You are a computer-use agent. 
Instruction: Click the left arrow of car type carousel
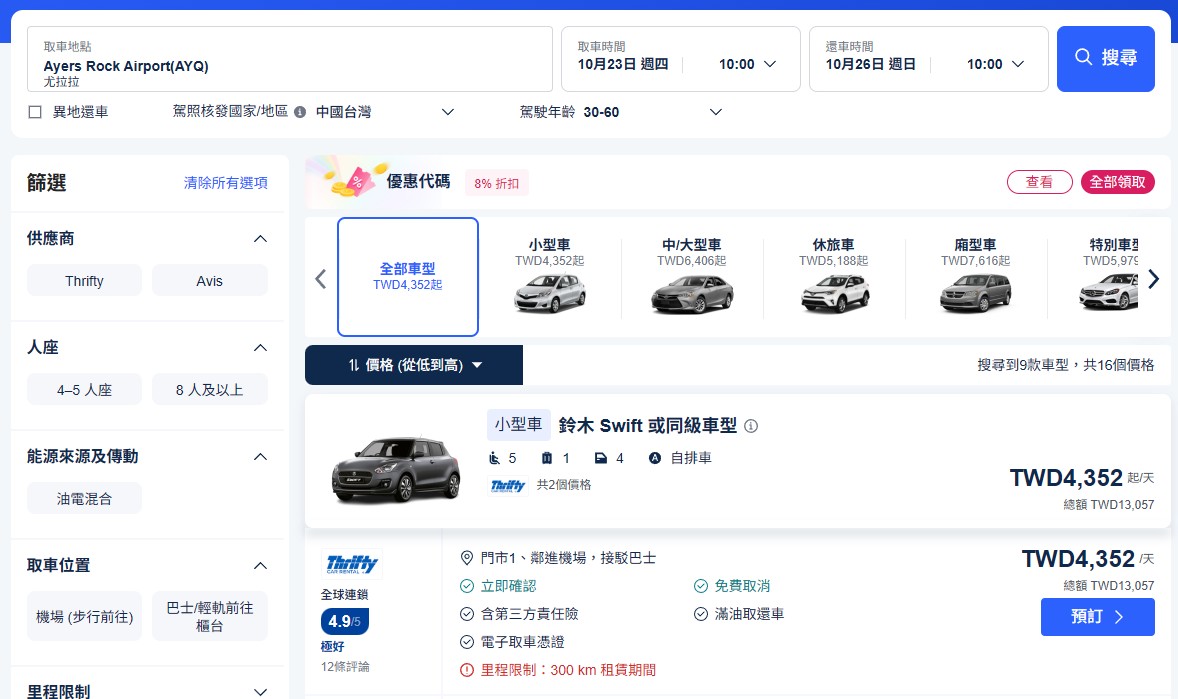[x=320, y=278]
